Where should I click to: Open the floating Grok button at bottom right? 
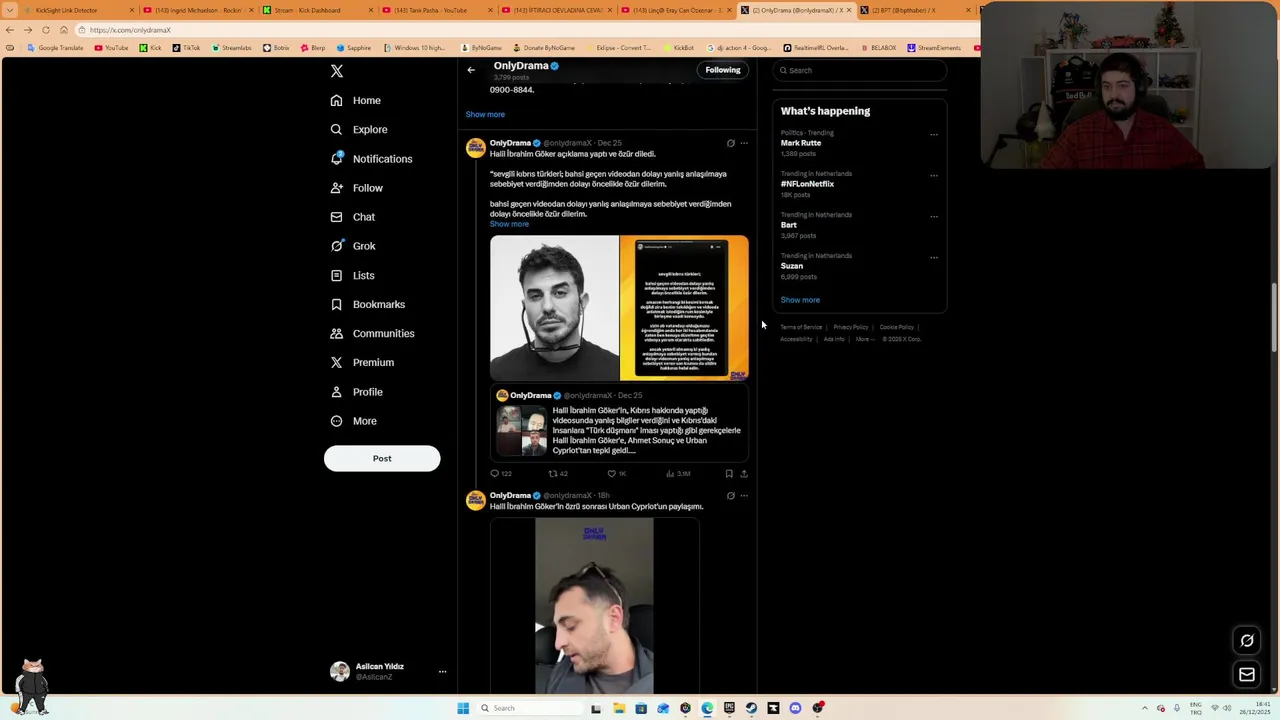point(1247,641)
